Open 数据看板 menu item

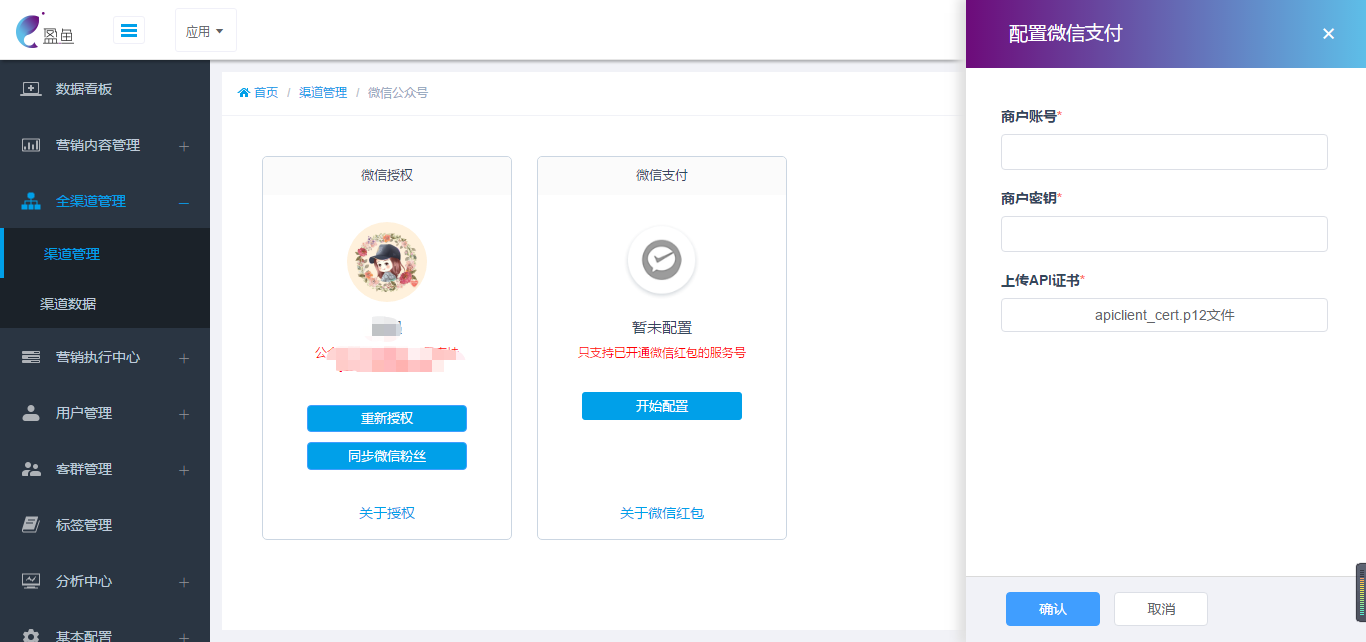105,89
